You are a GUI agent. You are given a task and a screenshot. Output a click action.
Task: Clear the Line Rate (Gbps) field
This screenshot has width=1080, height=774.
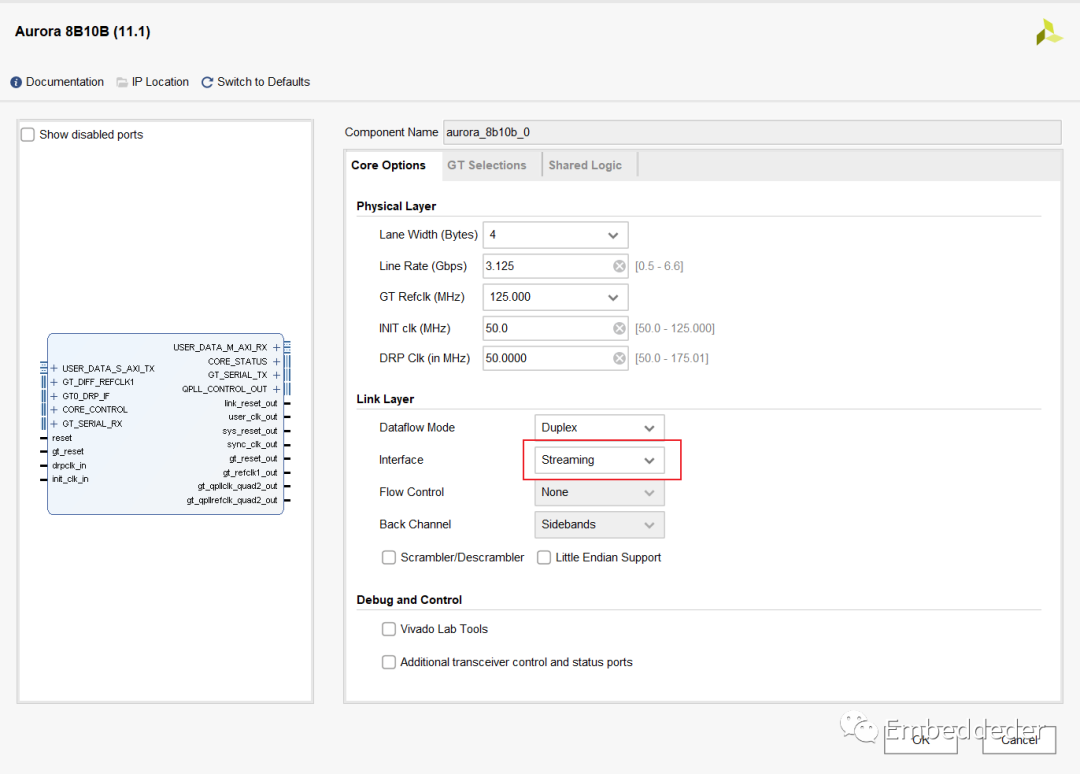(619, 266)
